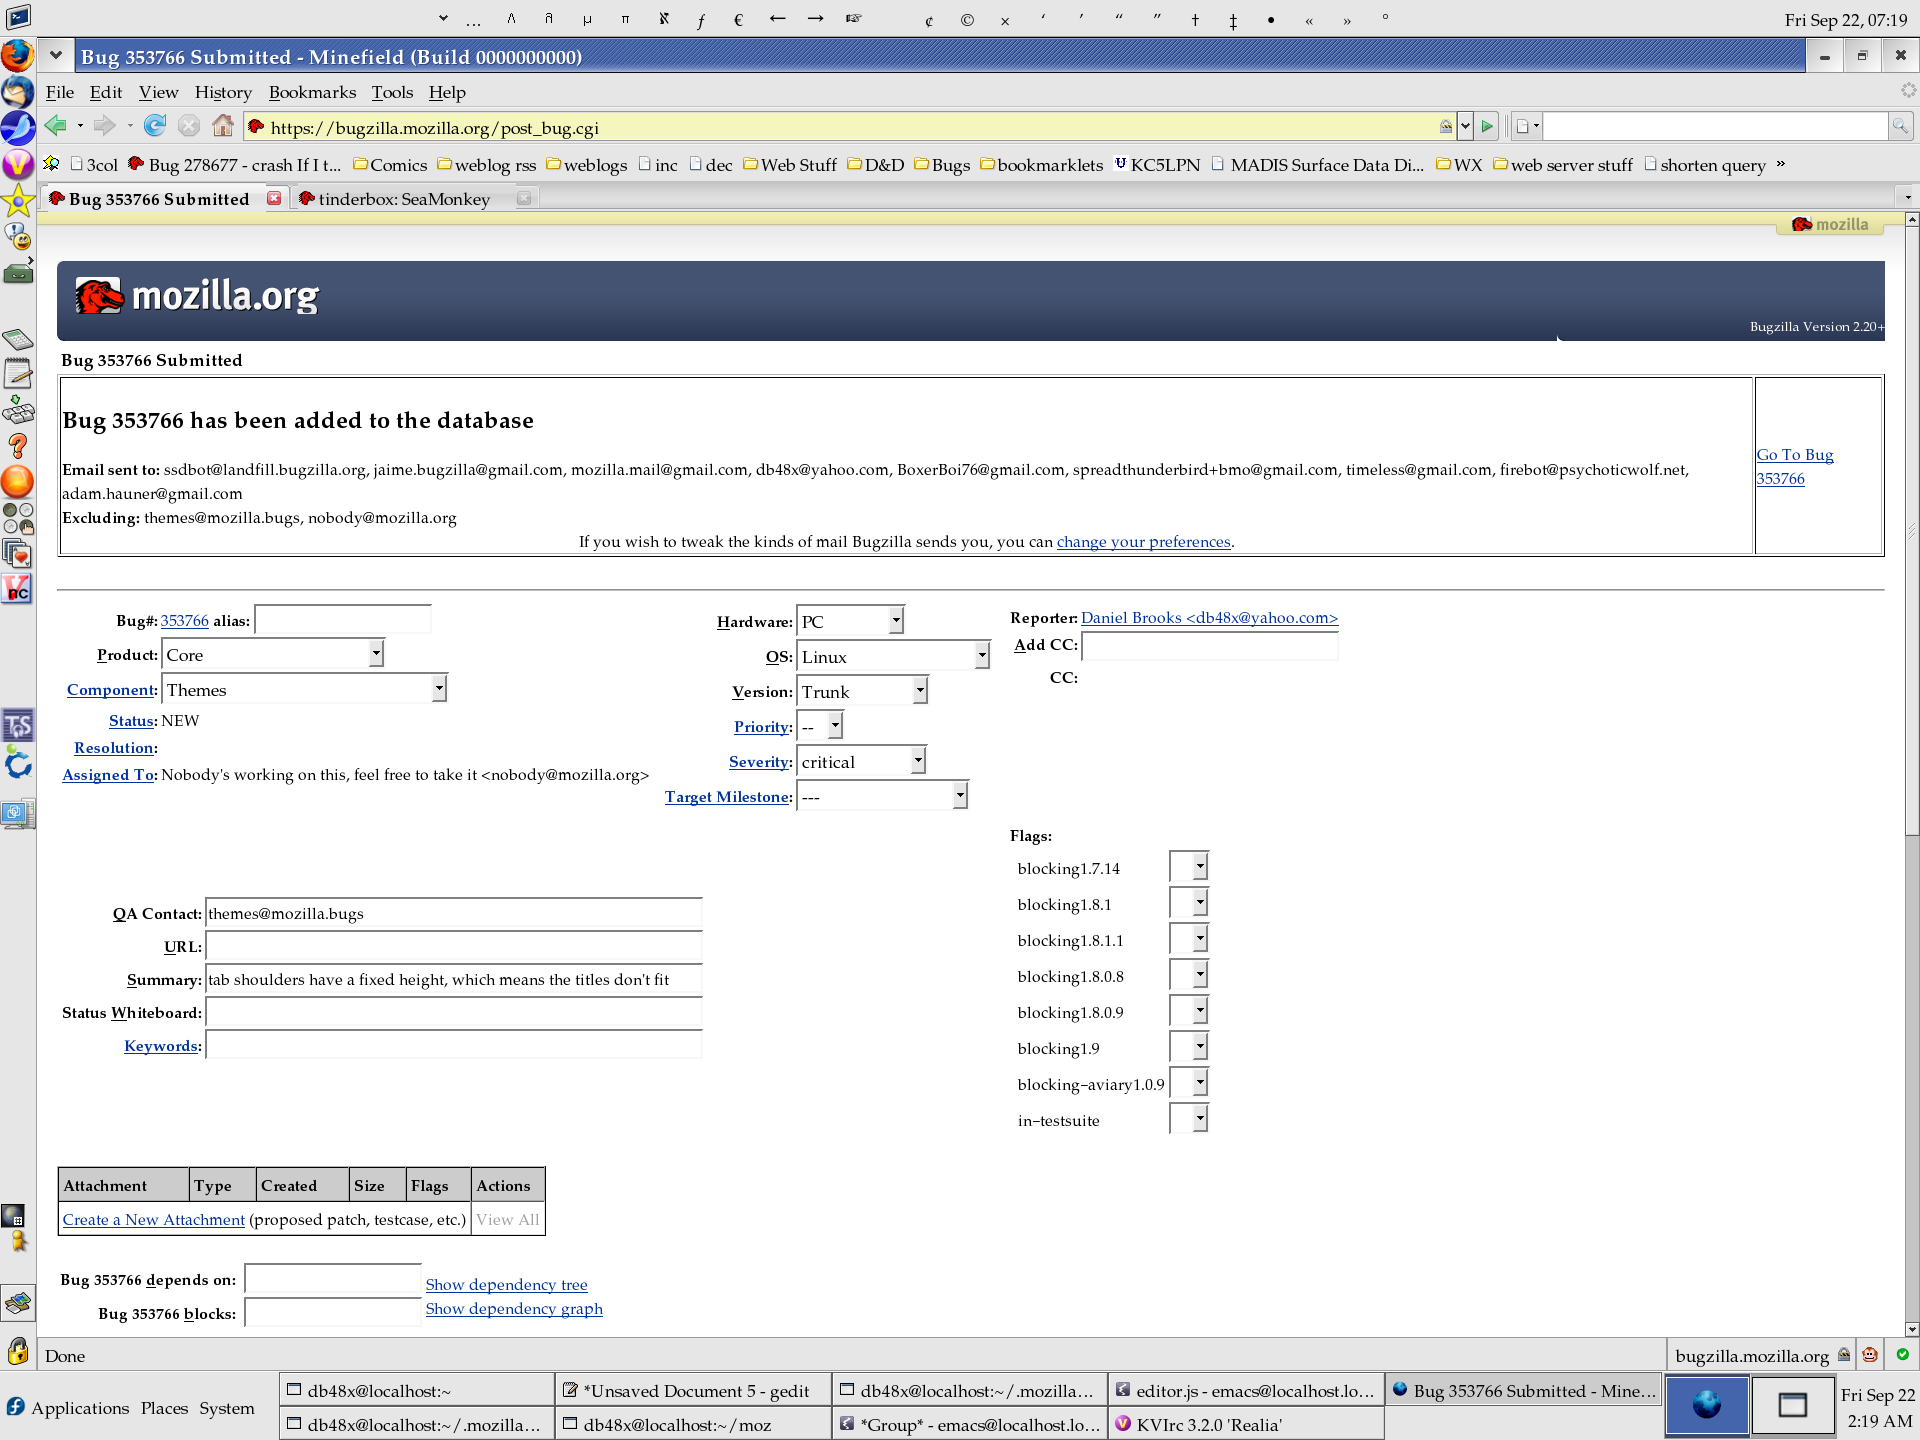This screenshot has height=1440, width=1920.
Task: Open the address bar history dropdown
Action: [x=1465, y=126]
